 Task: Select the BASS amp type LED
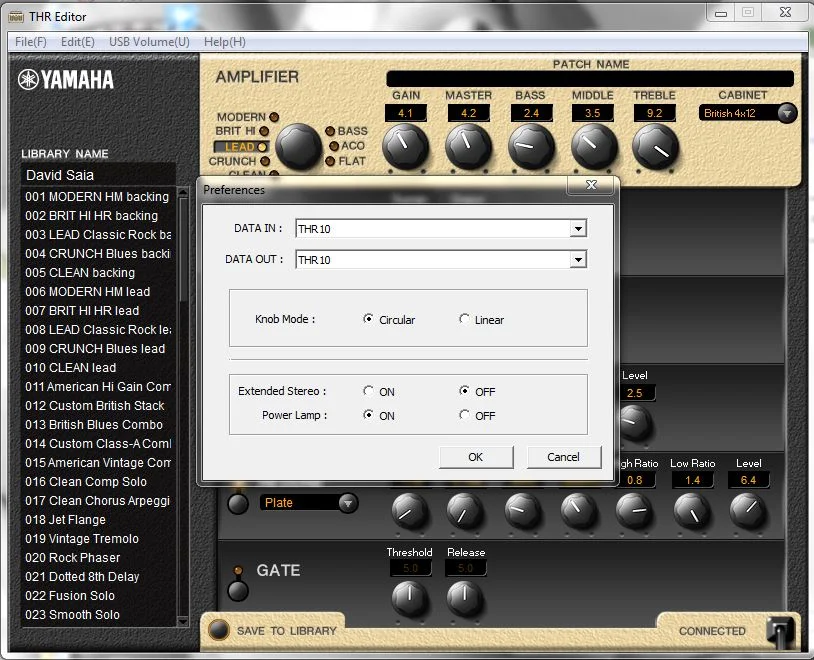tap(331, 131)
